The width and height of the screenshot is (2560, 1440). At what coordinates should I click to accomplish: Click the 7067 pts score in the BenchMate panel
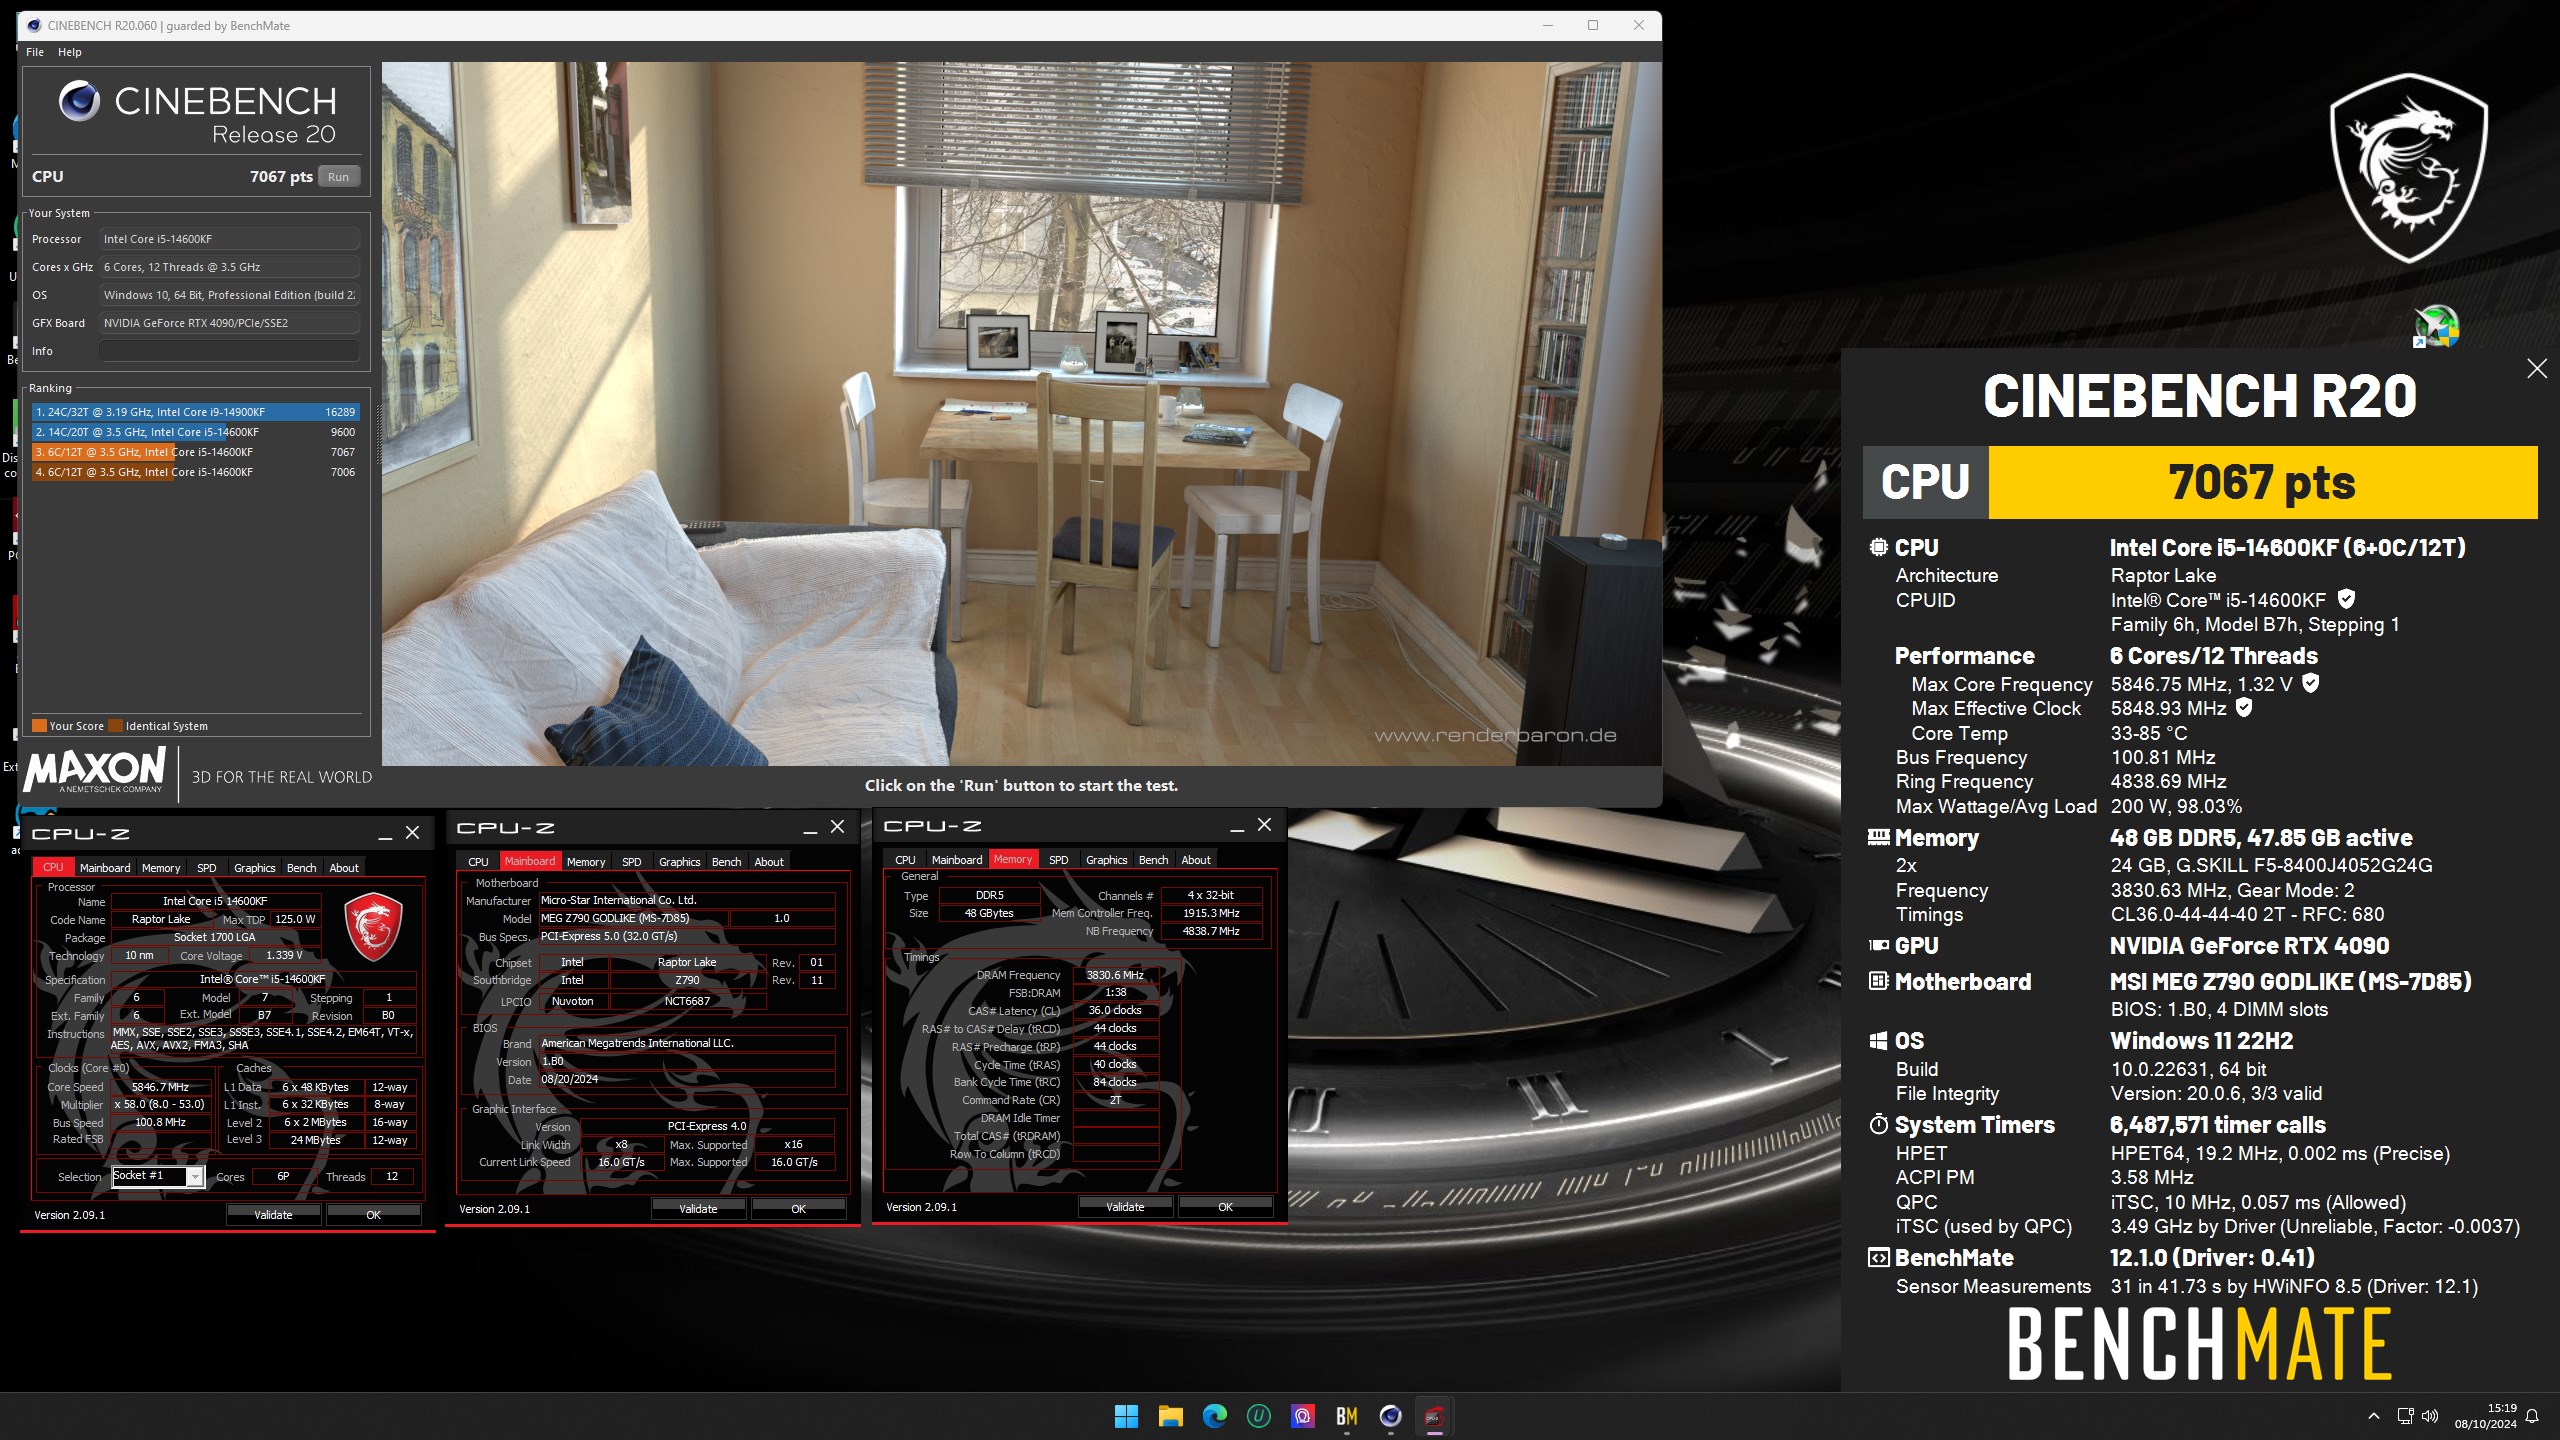pos(2262,482)
